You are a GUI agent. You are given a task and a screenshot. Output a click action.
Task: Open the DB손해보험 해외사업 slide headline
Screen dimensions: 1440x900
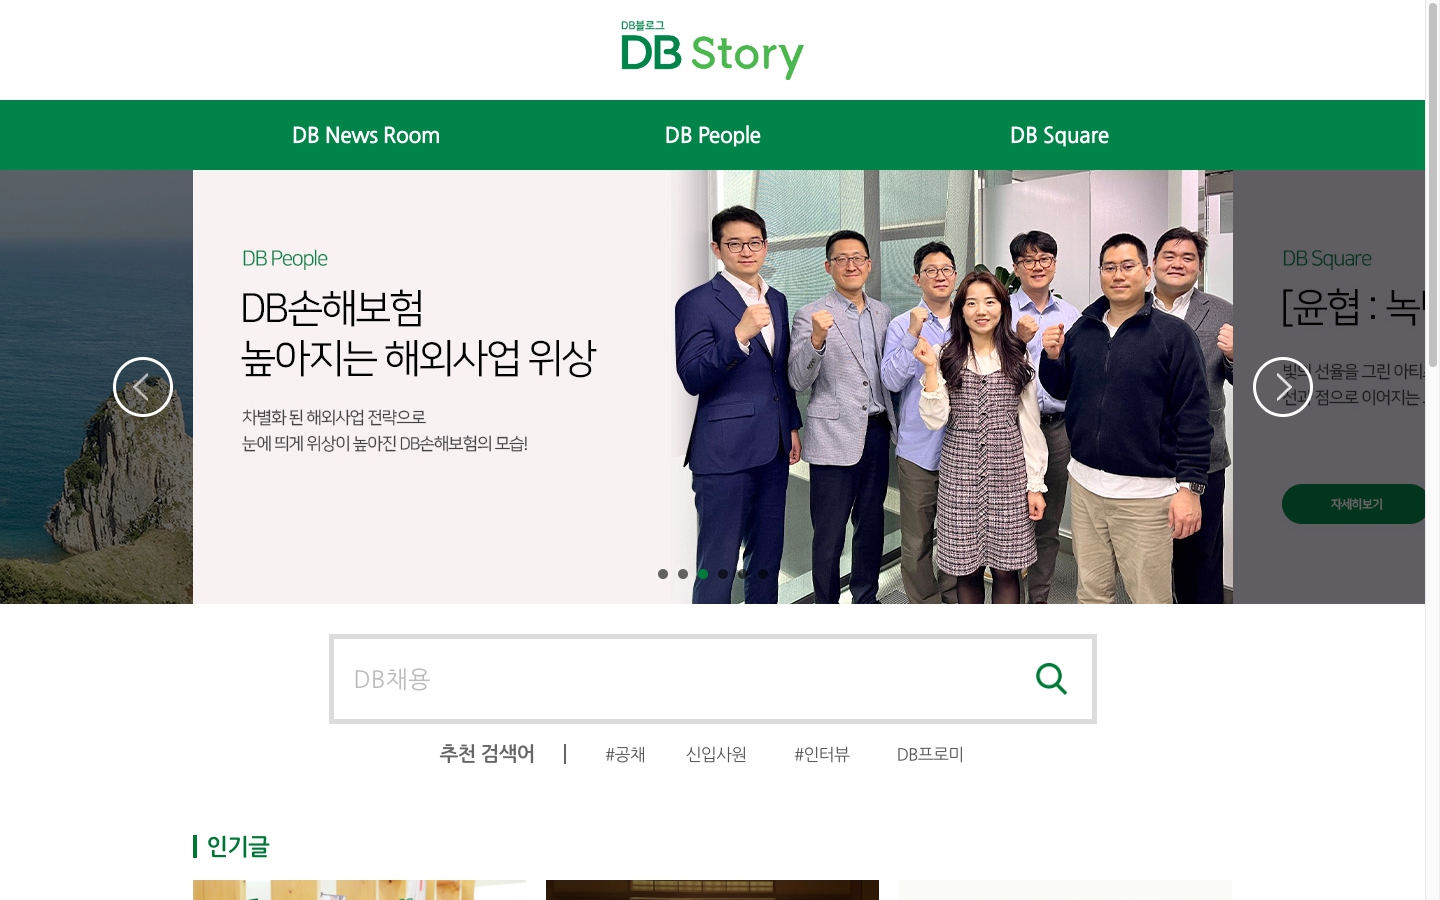(418, 333)
